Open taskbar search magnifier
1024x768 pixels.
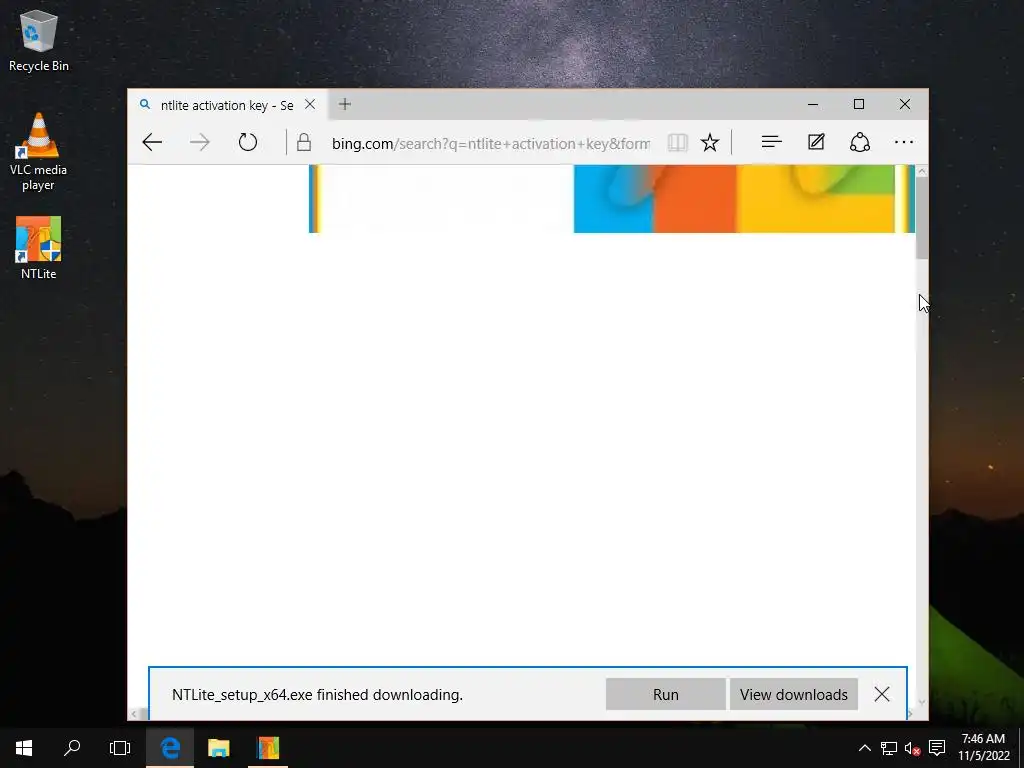[x=72, y=748]
